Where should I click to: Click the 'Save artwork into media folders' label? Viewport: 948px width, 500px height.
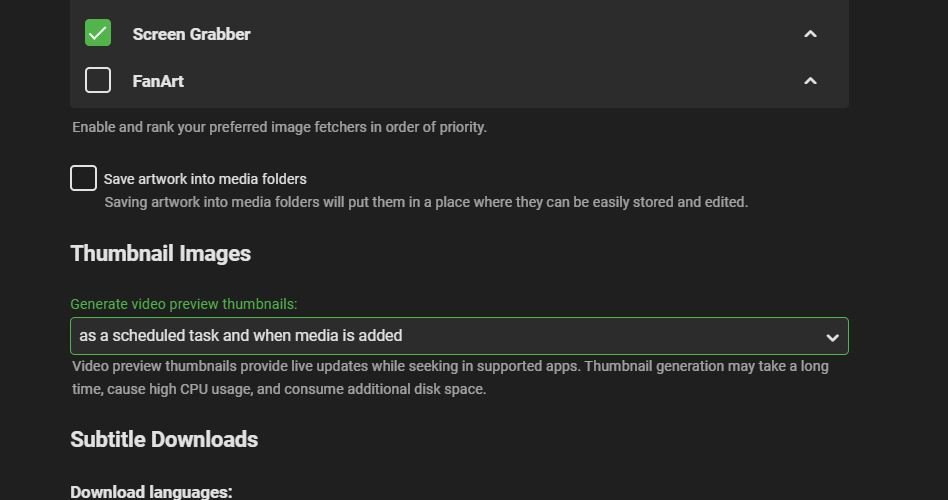[205, 179]
